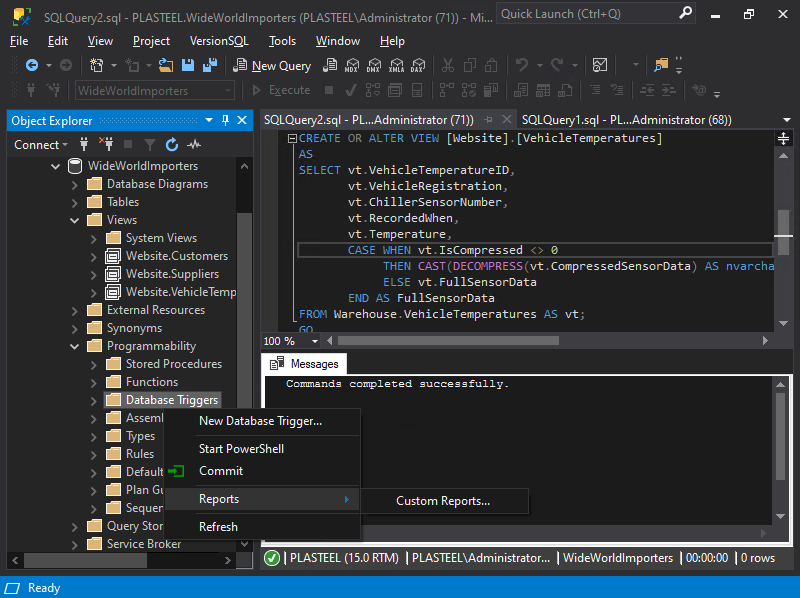This screenshot has height=598, width=800.
Task: Click the navigate Back arrow icon
Action: 31,65
